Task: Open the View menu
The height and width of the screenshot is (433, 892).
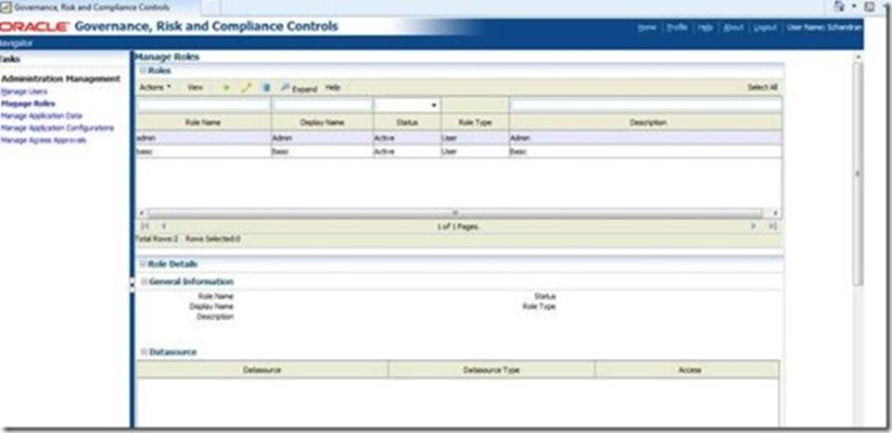Action: pyautogui.click(x=195, y=88)
